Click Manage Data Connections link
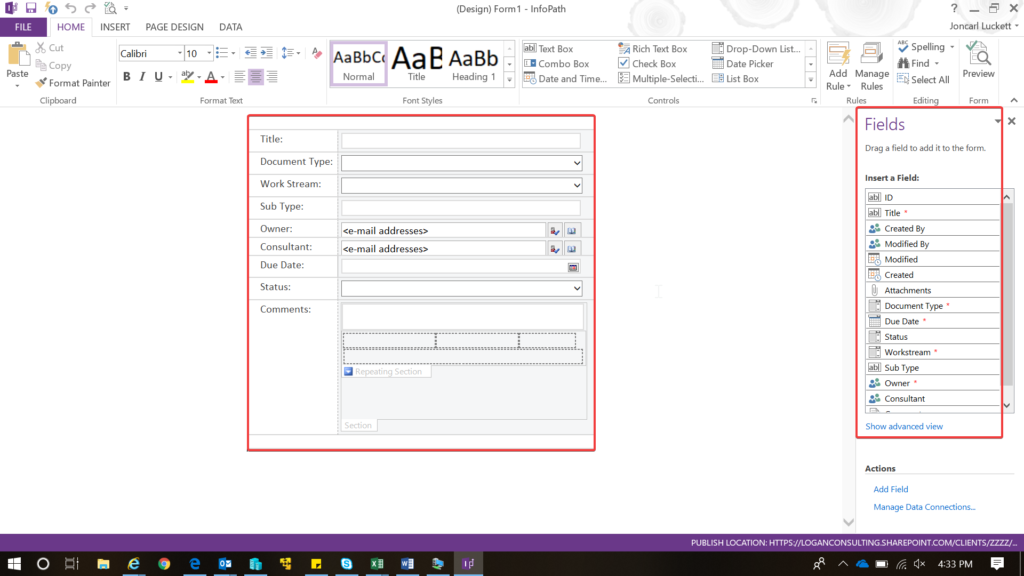This screenshot has height=576, width=1024. (924, 507)
